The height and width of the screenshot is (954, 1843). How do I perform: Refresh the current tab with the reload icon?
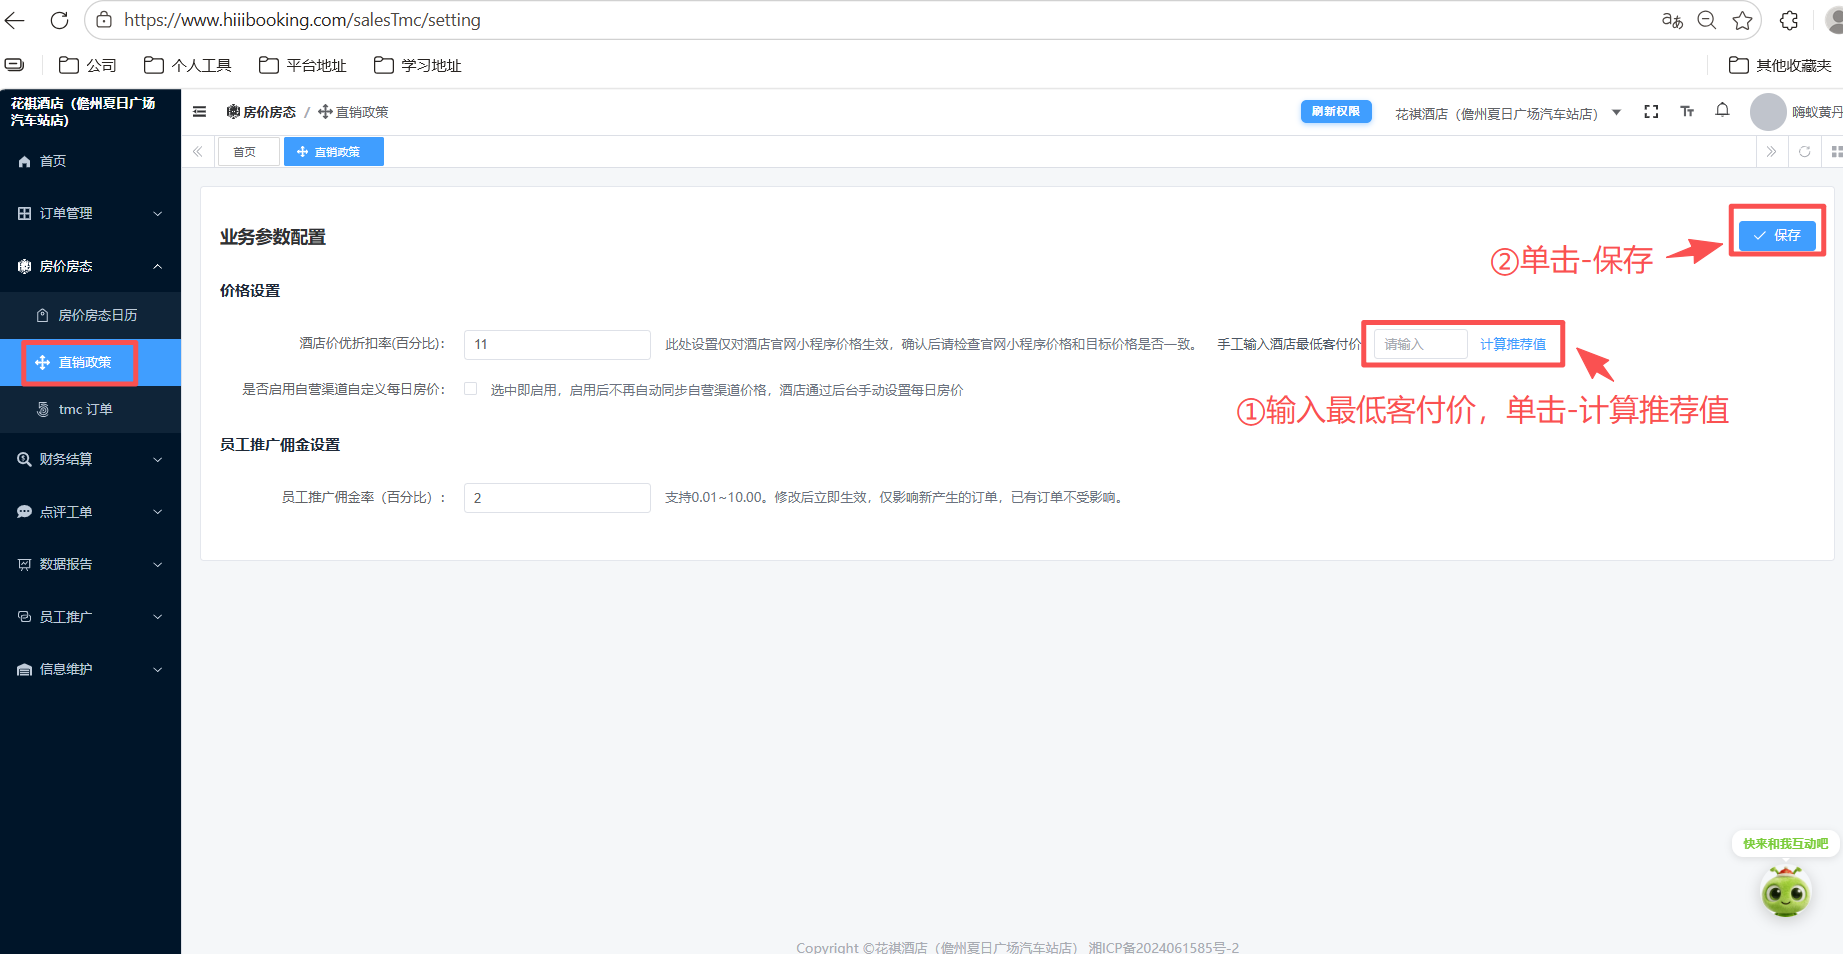pyautogui.click(x=1805, y=152)
